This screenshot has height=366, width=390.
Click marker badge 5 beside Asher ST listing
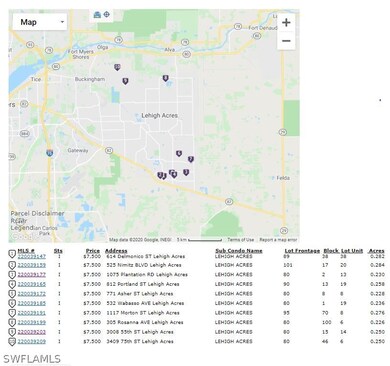pos(12,294)
